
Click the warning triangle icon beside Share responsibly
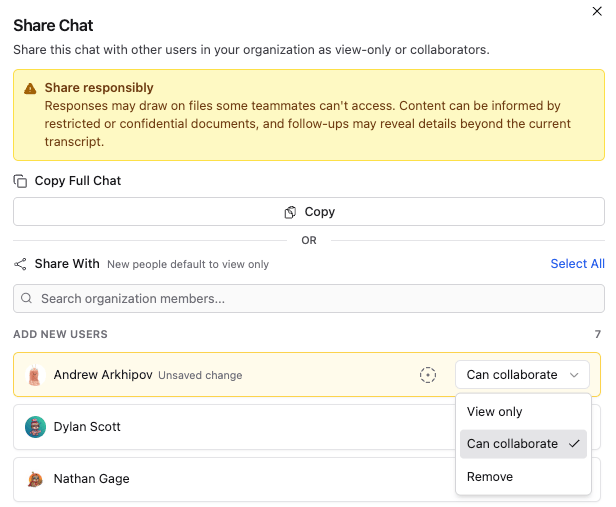30,89
